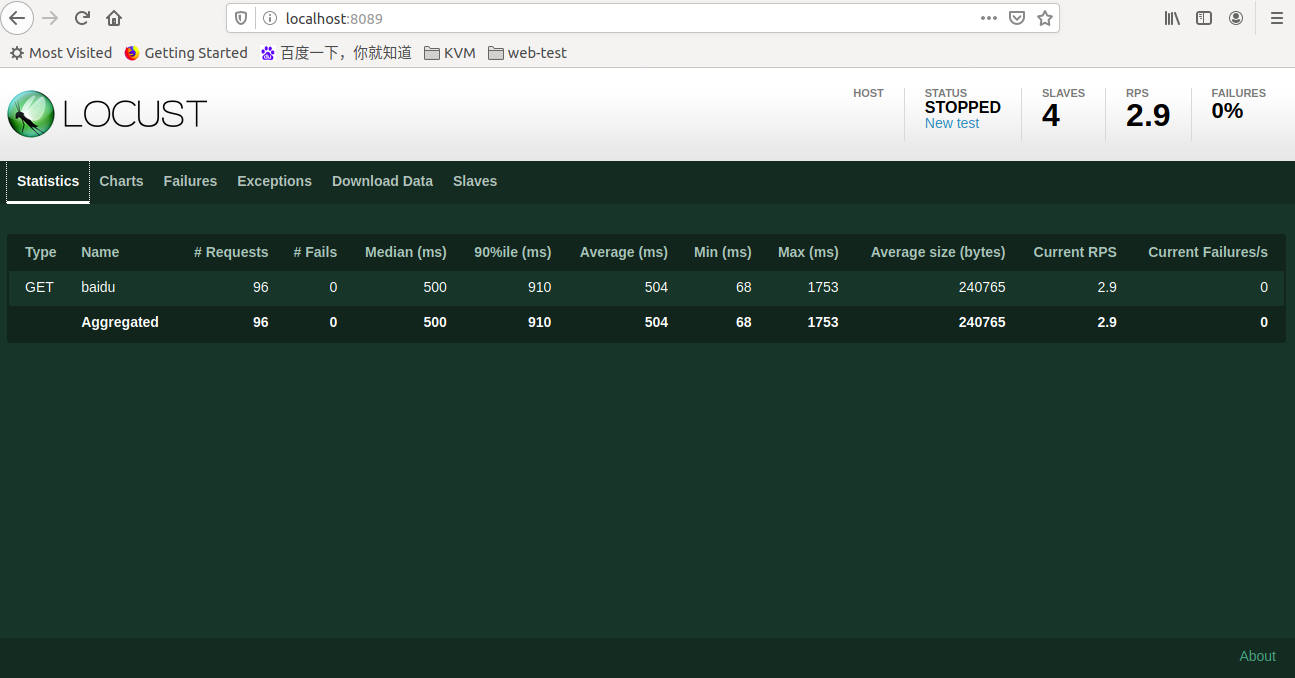Image resolution: width=1295 pixels, height=678 pixels.
Task: Open Firefox hamburger application menu
Action: [x=1276, y=18]
